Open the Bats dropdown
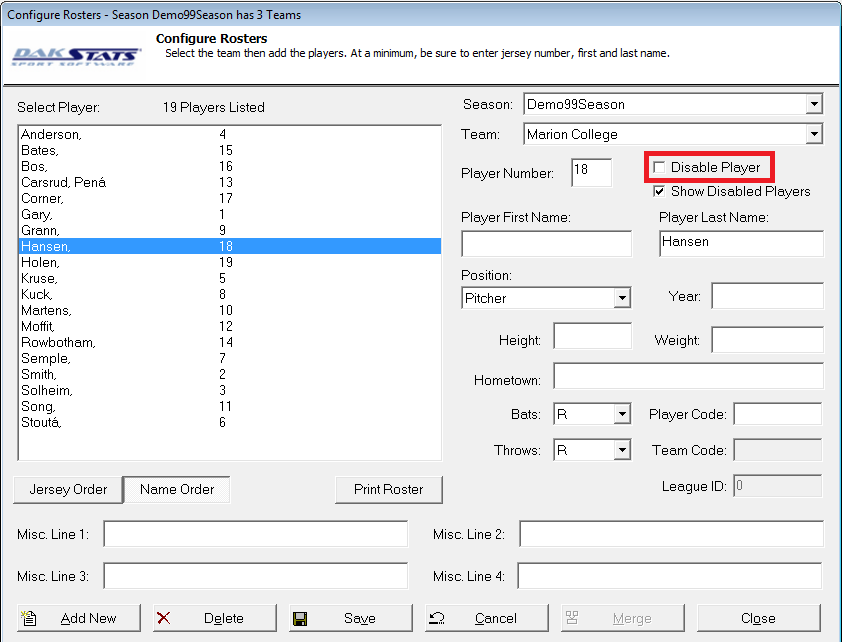 coord(621,413)
